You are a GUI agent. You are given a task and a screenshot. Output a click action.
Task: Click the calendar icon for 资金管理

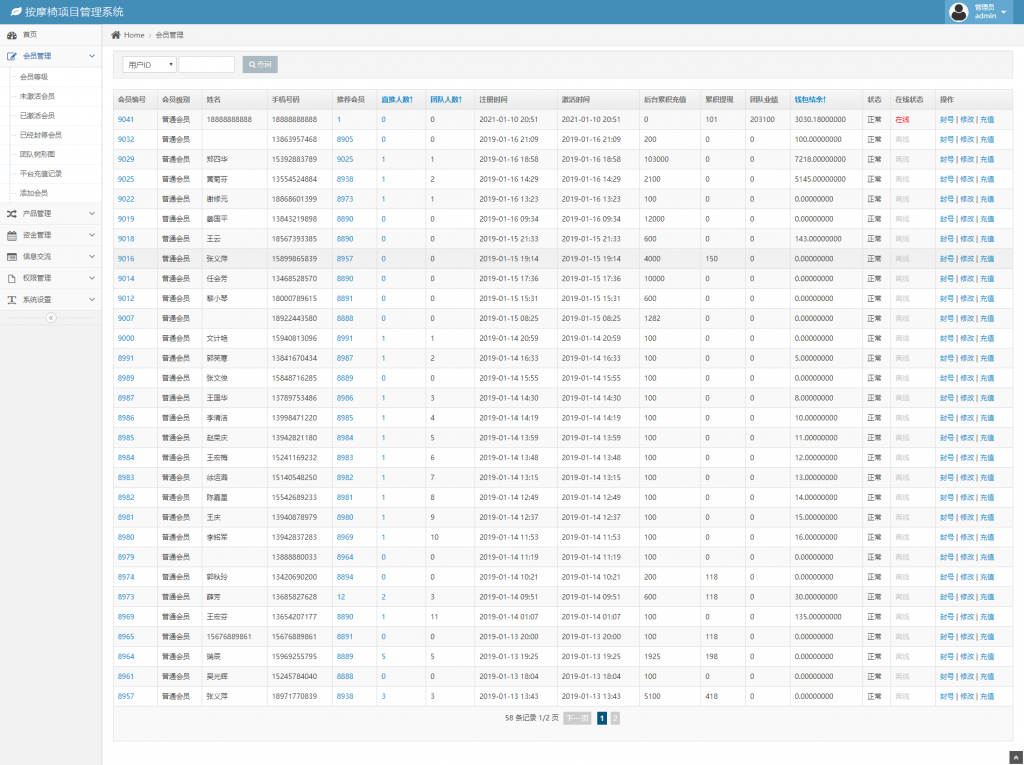click(12, 236)
